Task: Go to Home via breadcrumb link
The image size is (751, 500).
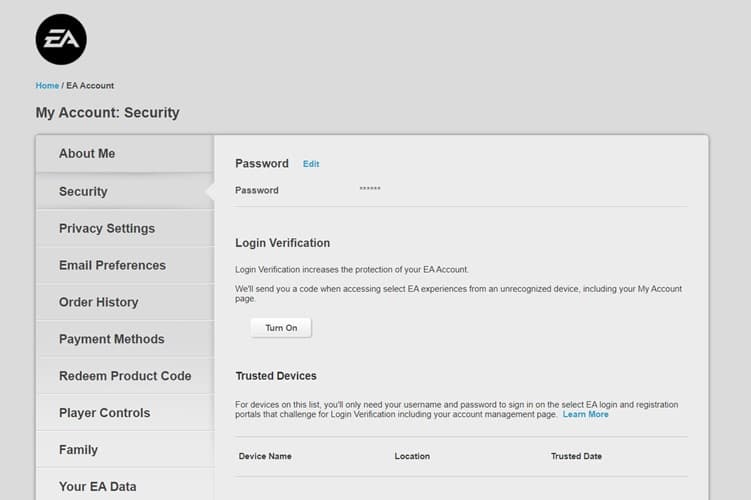Action: (47, 86)
